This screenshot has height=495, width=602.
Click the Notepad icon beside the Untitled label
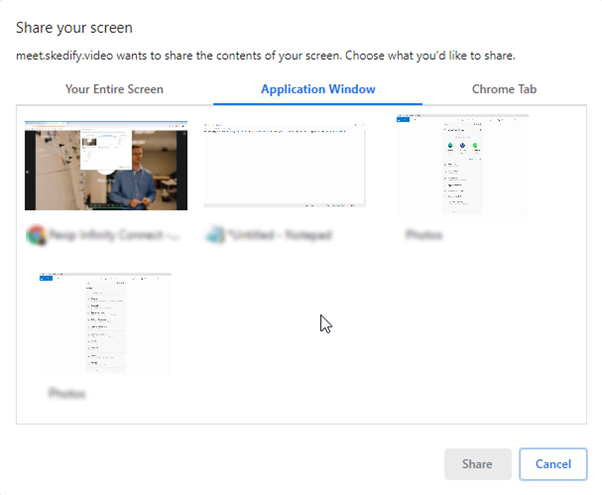215,235
